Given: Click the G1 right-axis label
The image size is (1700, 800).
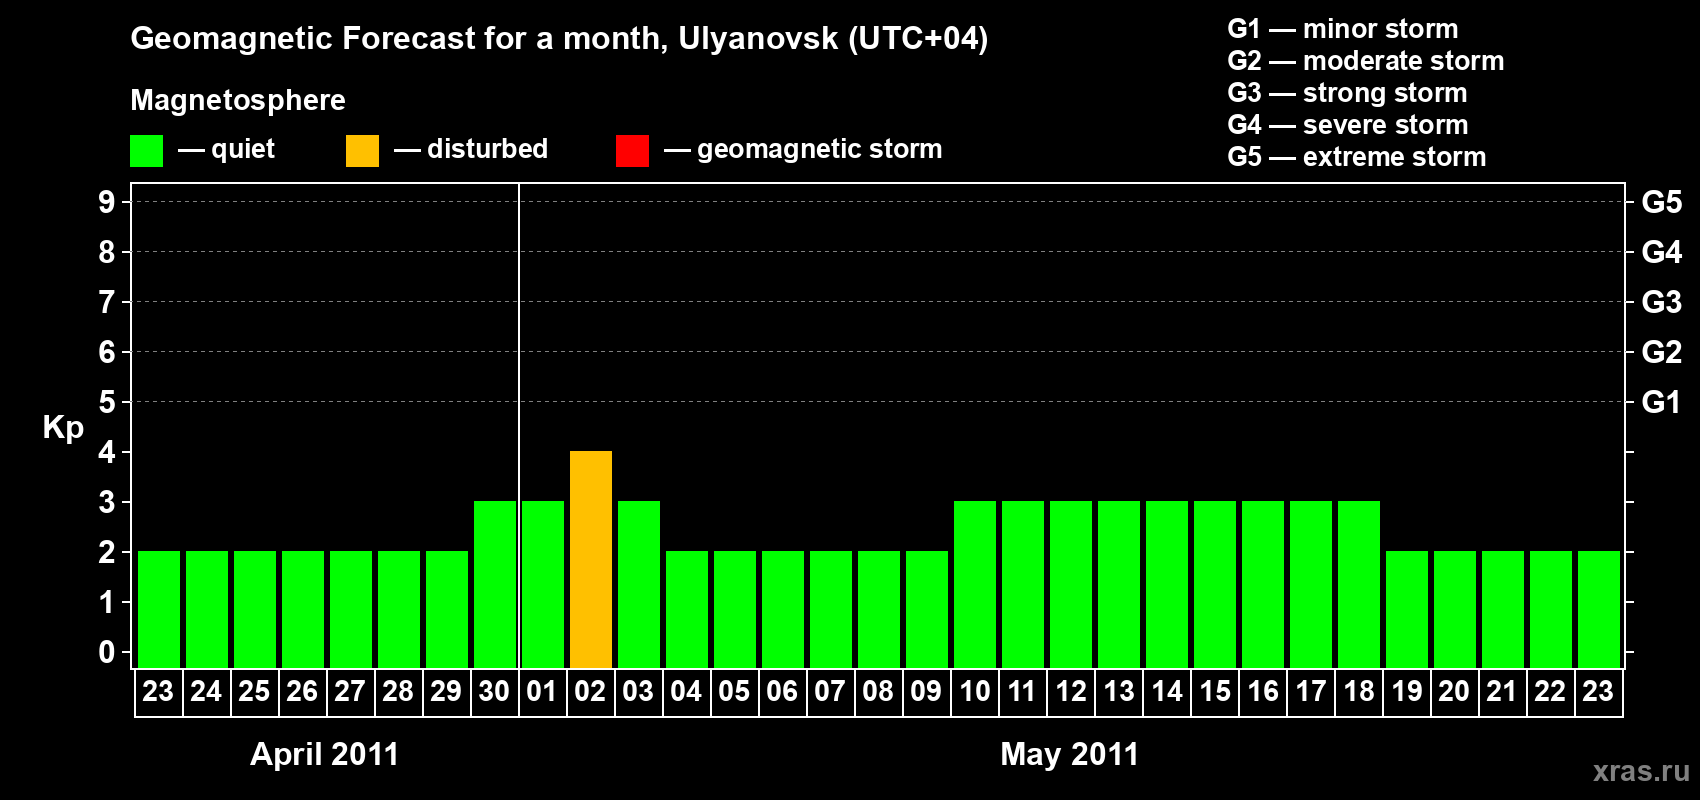Looking at the screenshot, I should (x=1662, y=402).
